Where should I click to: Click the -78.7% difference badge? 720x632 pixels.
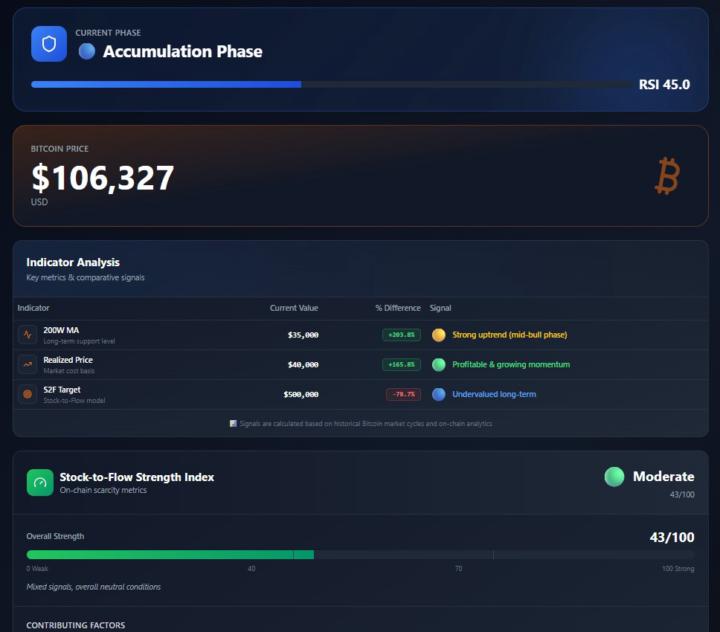coord(403,394)
